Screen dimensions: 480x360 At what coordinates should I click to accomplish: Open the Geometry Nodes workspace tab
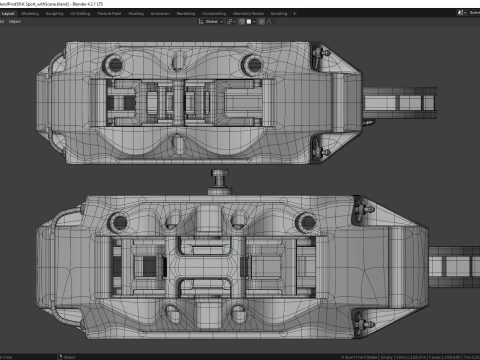(x=248, y=14)
